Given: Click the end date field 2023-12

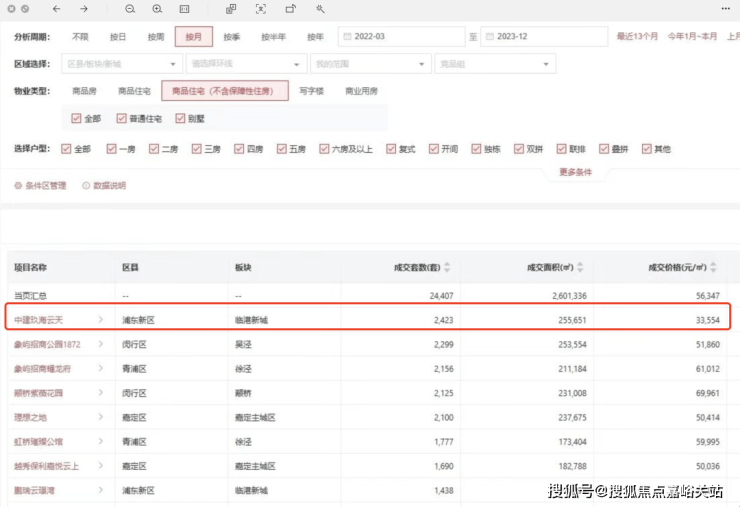Looking at the screenshot, I should 545,37.
